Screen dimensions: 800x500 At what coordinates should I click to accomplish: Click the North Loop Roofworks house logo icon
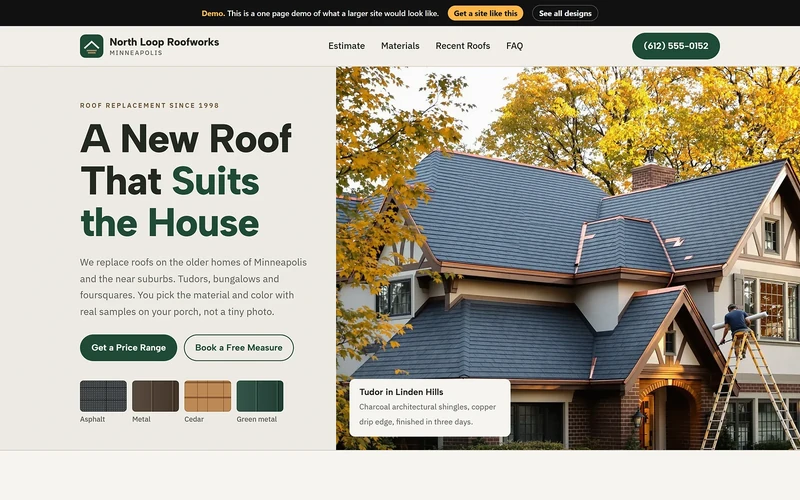point(91,46)
